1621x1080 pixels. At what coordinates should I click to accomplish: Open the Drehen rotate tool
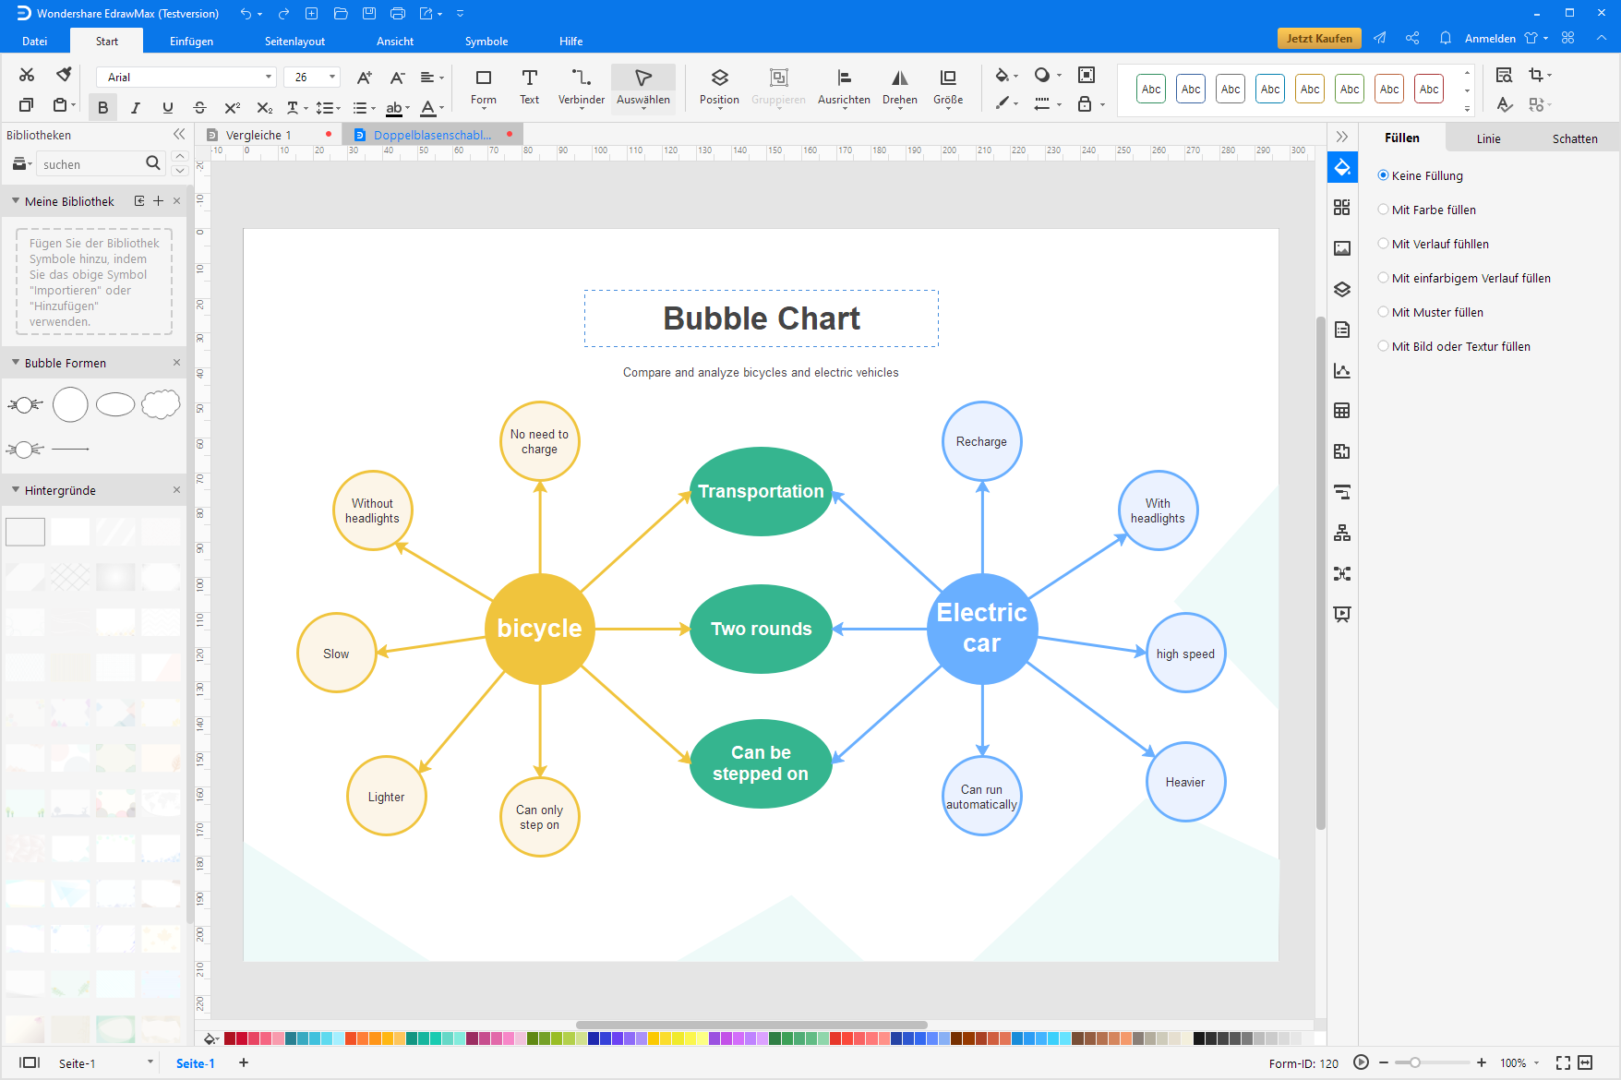(x=899, y=86)
